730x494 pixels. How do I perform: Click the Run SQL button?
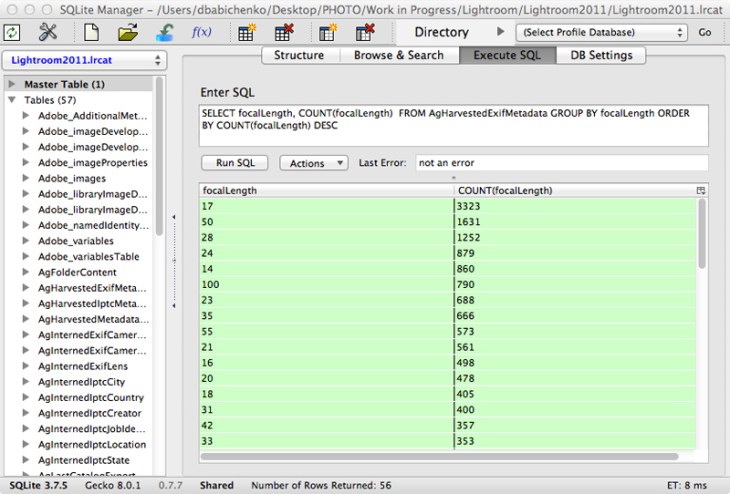point(235,163)
